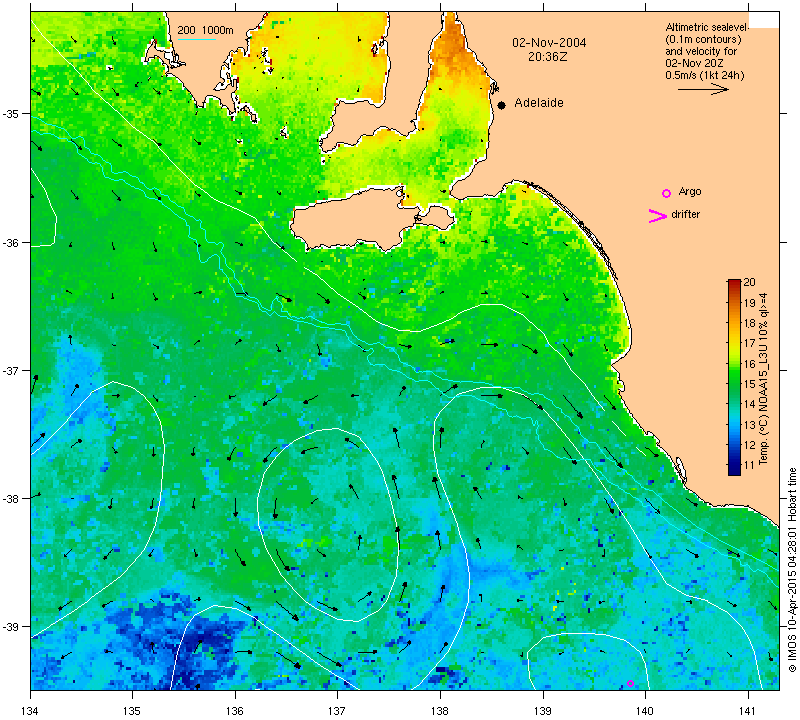Click the Argo float marker near longitude 140
Screen dimensions: 800x720
[x=630, y=683]
